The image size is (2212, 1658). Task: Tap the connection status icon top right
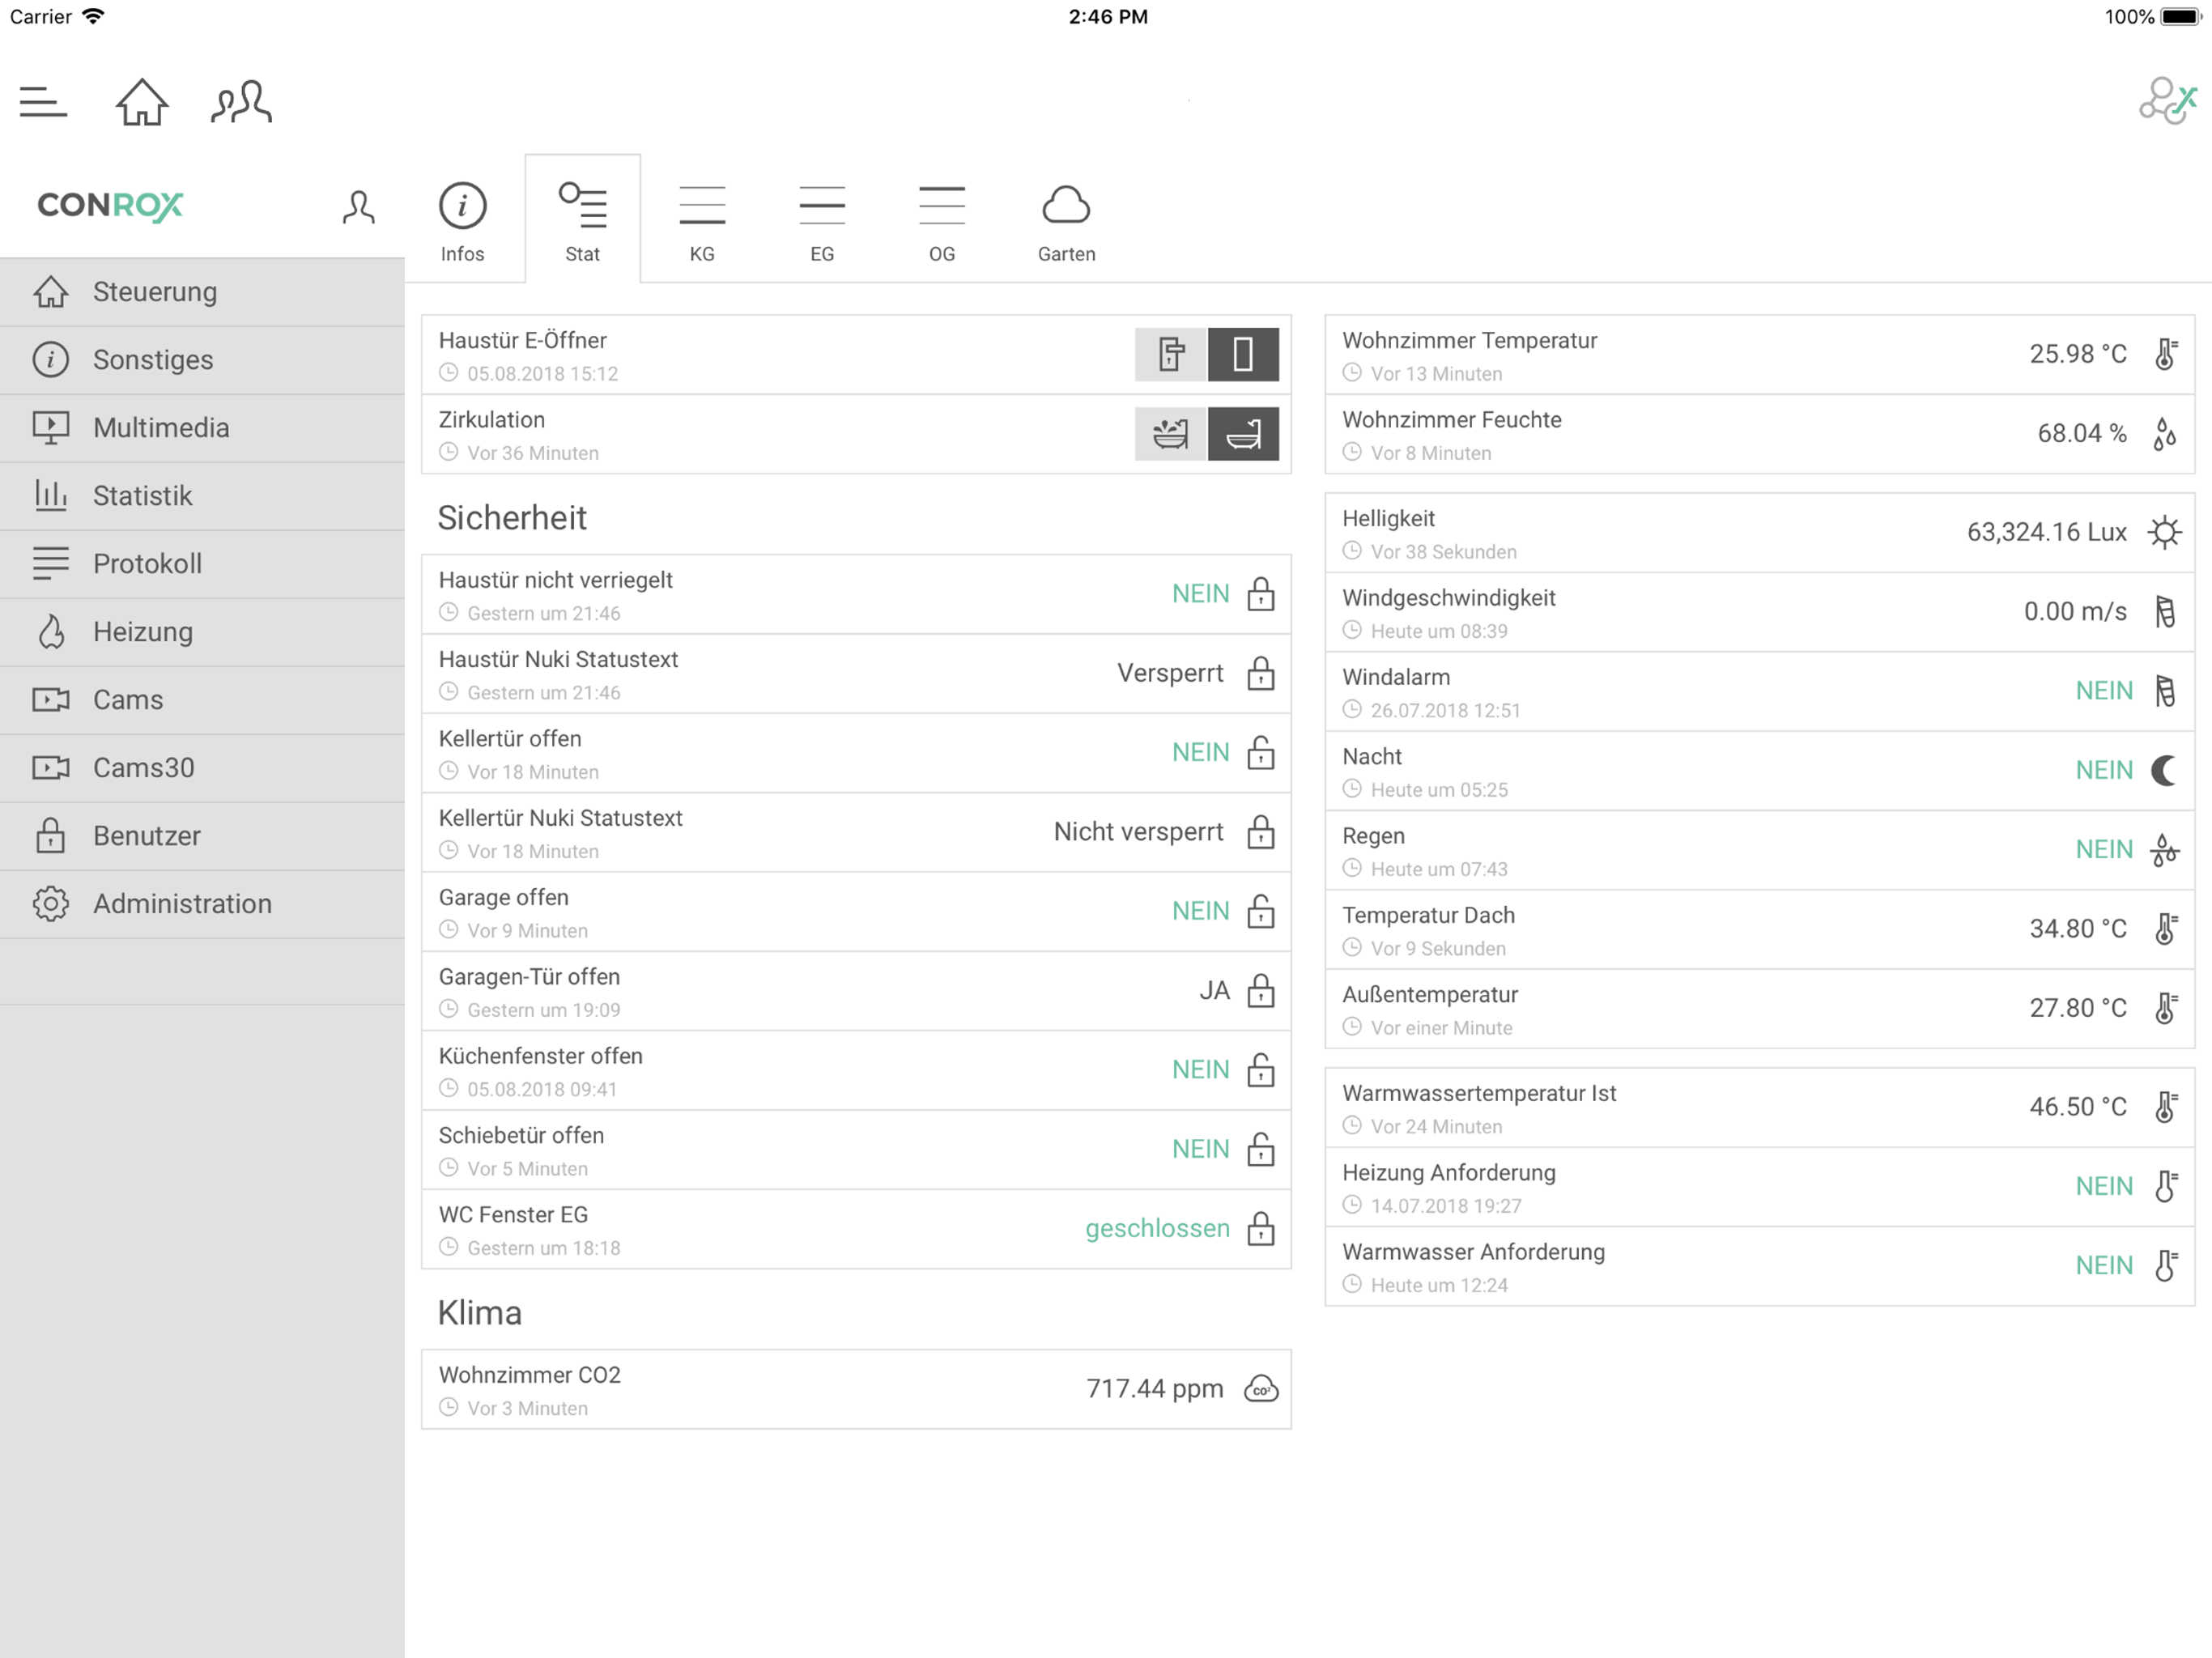click(2167, 101)
